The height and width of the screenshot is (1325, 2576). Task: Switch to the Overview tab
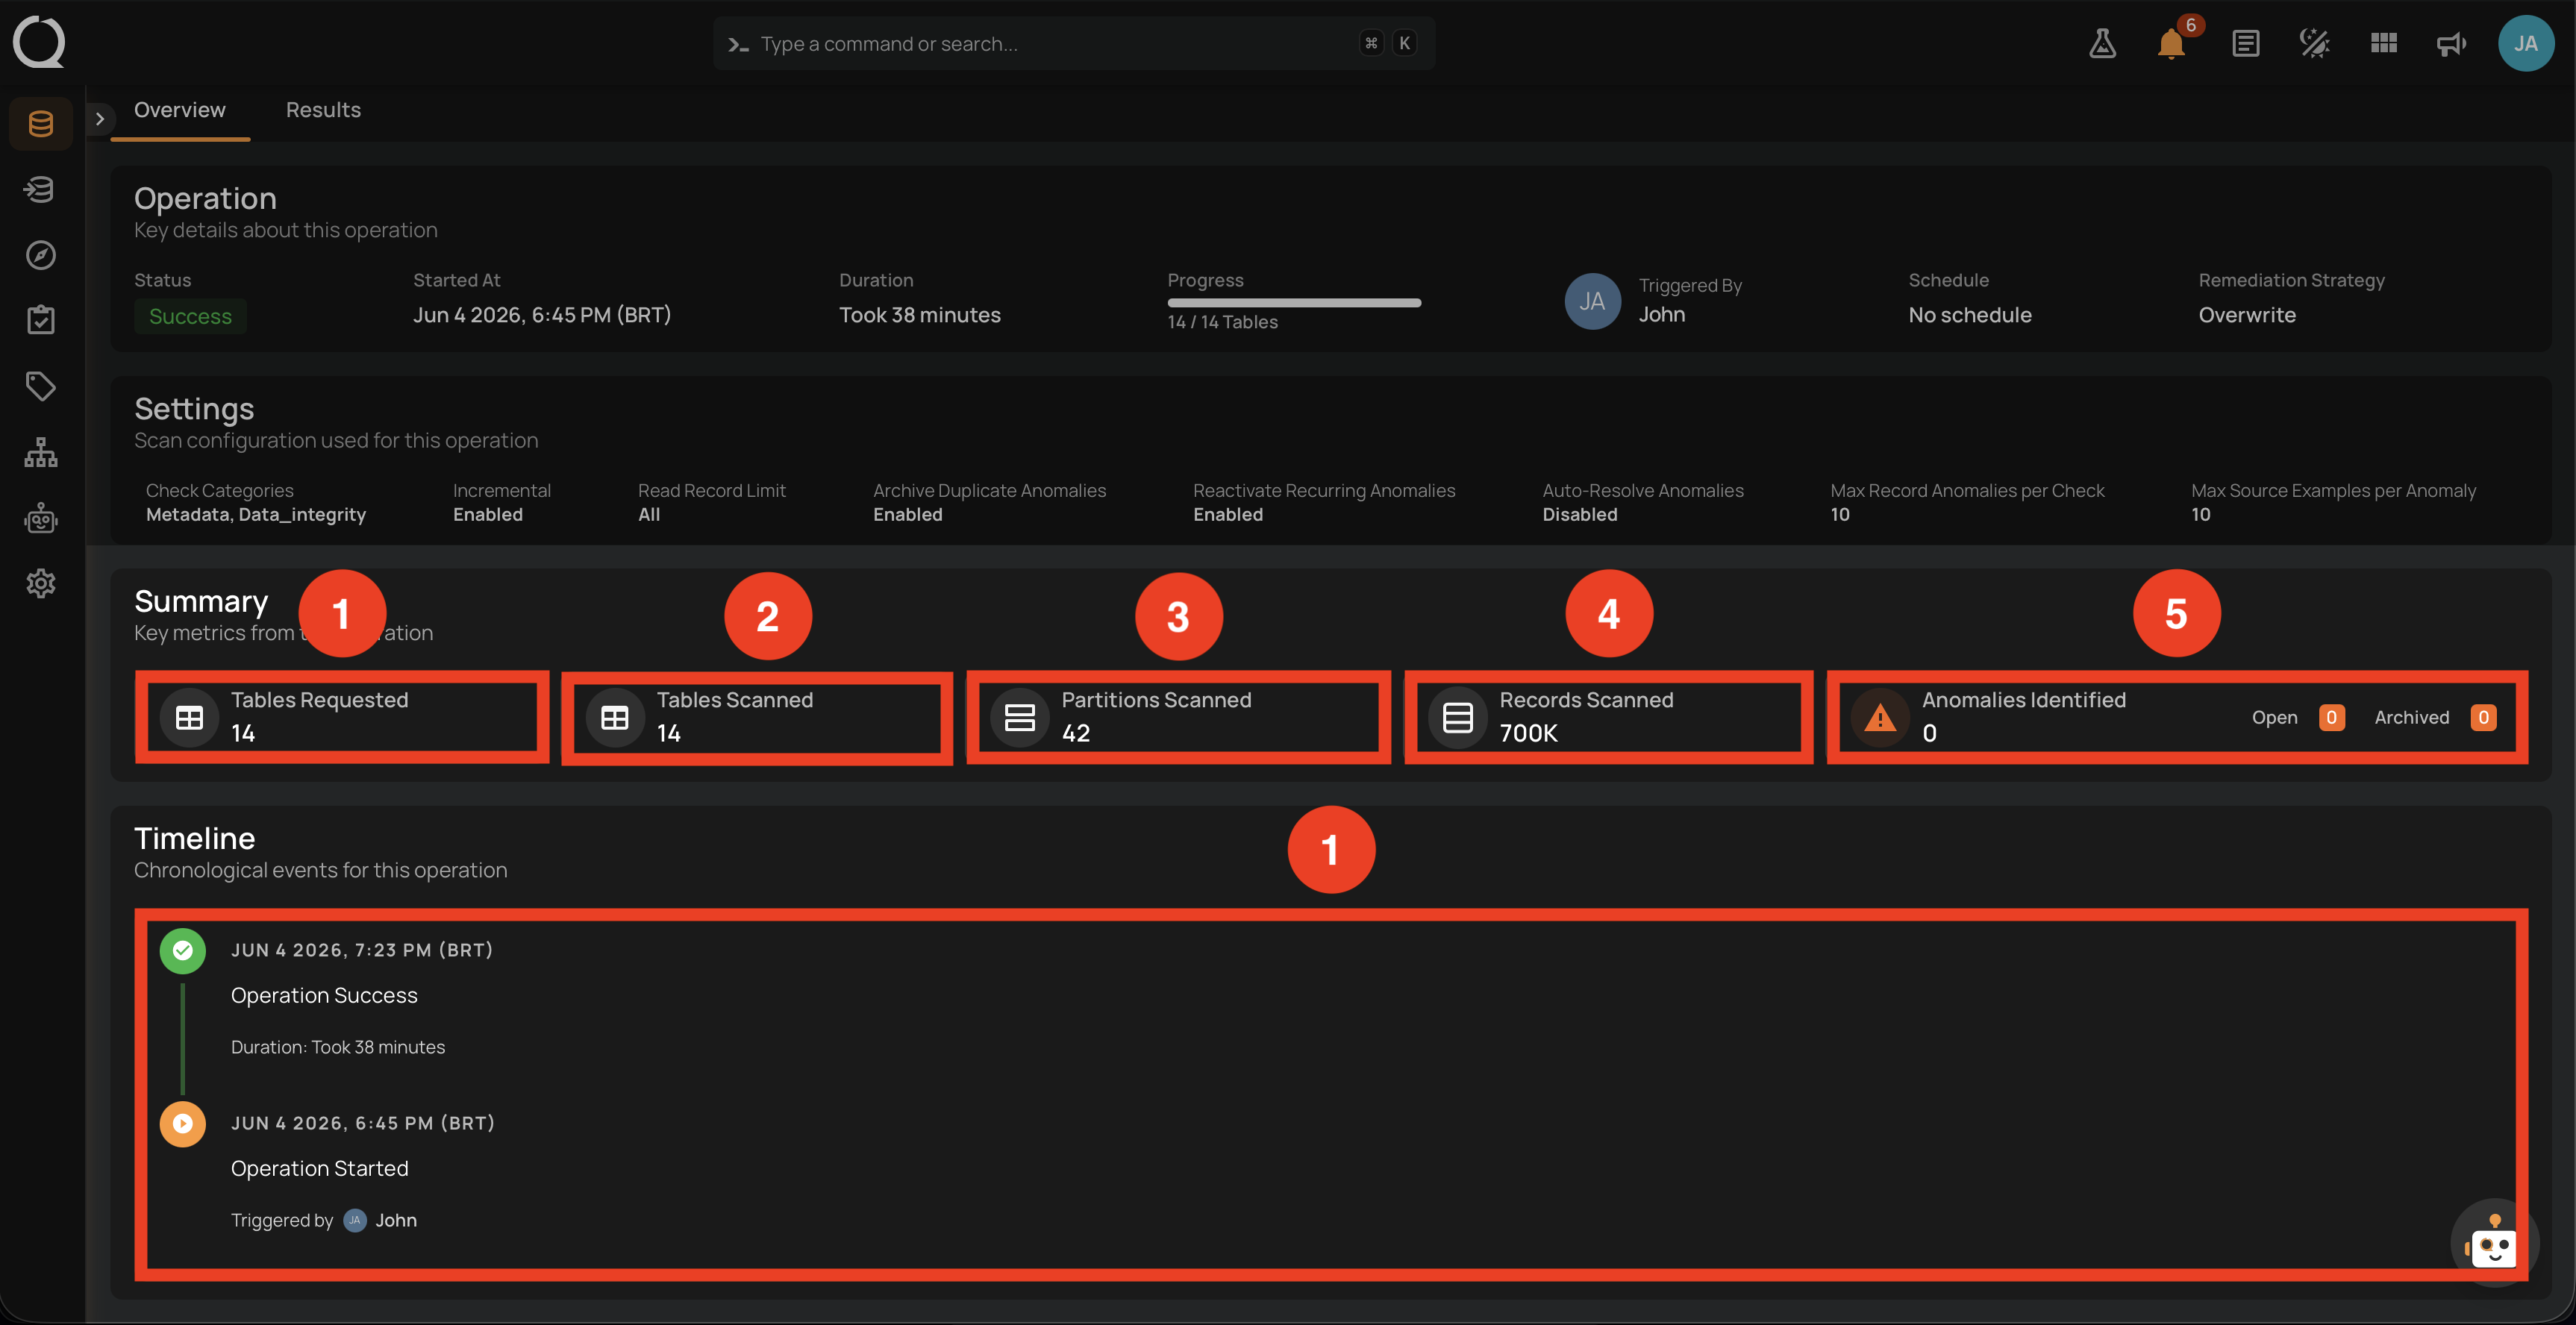pos(180,110)
